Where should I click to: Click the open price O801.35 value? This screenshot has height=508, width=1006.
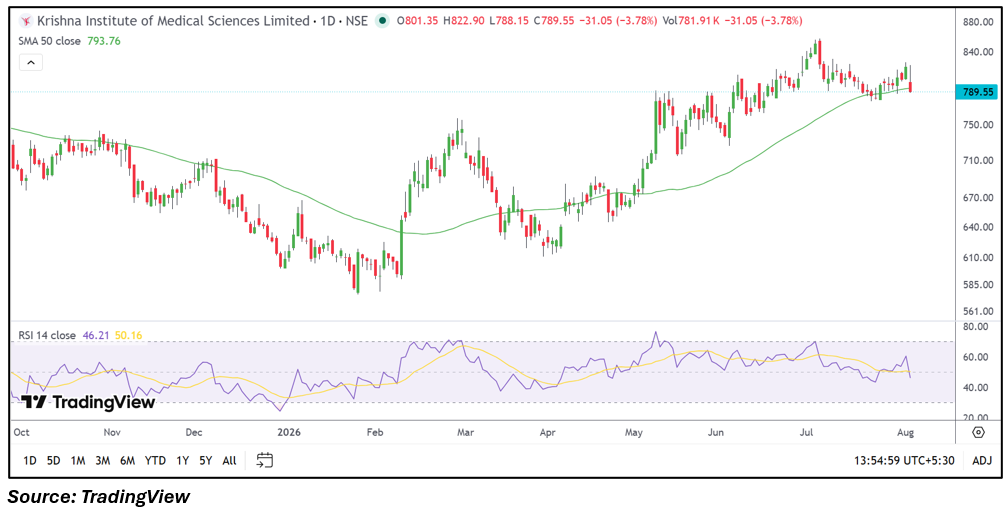[418, 21]
